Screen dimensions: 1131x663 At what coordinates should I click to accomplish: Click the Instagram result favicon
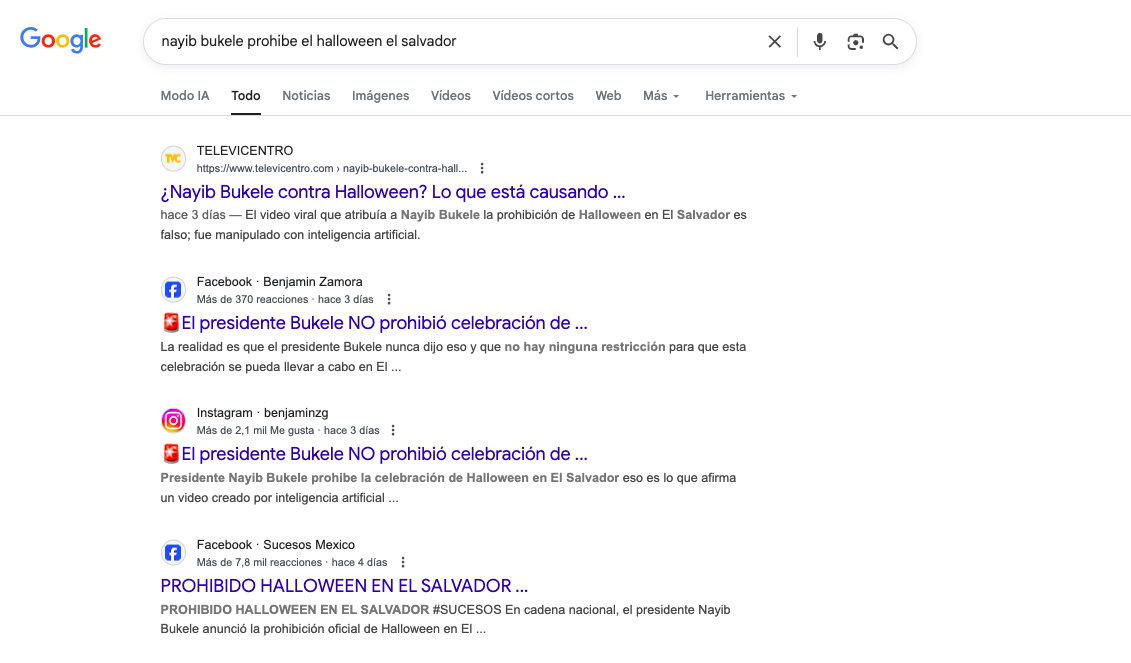click(173, 421)
